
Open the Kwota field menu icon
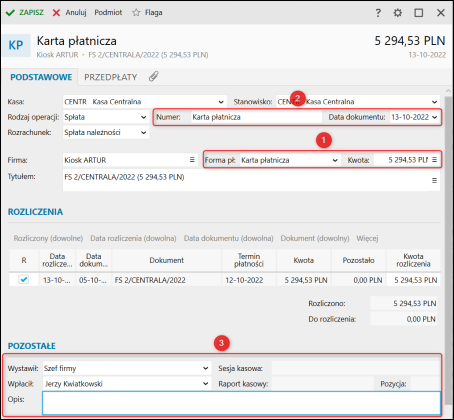click(x=434, y=160)
